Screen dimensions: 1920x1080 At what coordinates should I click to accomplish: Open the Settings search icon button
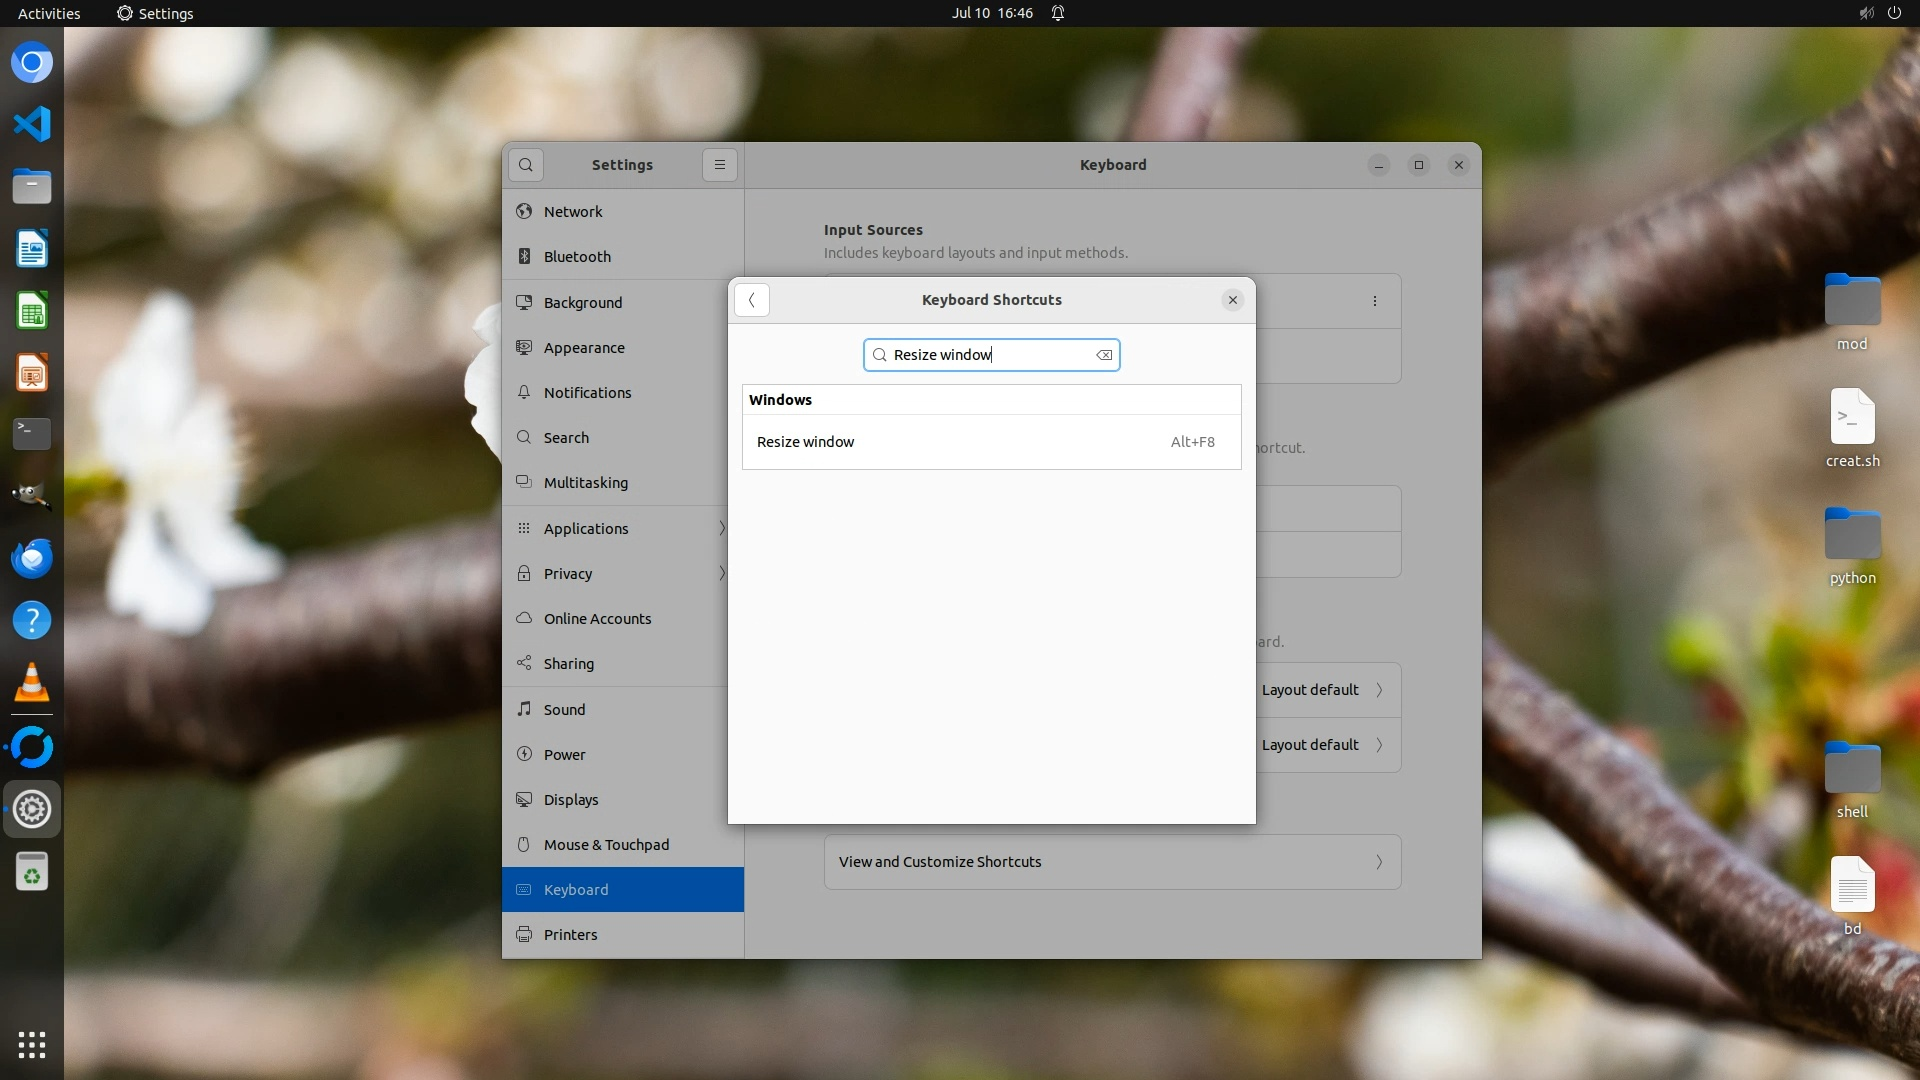526,165
